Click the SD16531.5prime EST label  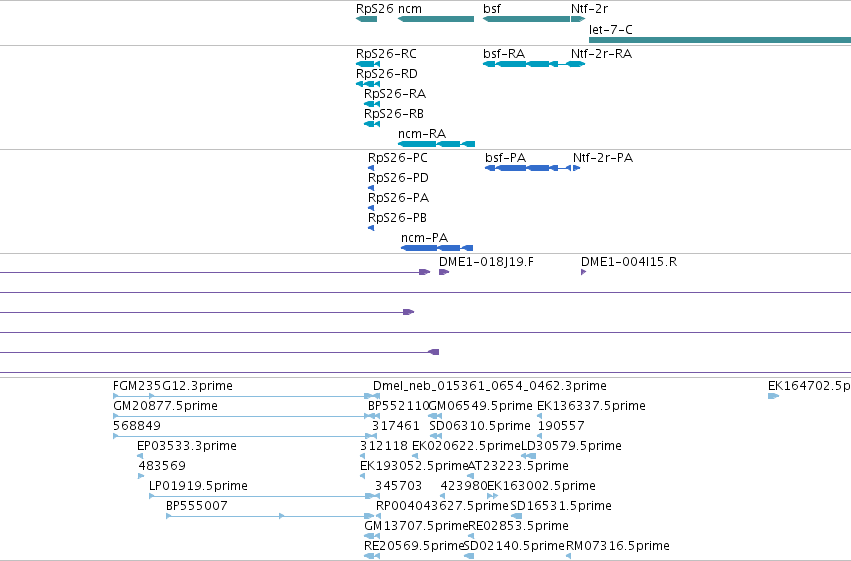tap(561, 506)
